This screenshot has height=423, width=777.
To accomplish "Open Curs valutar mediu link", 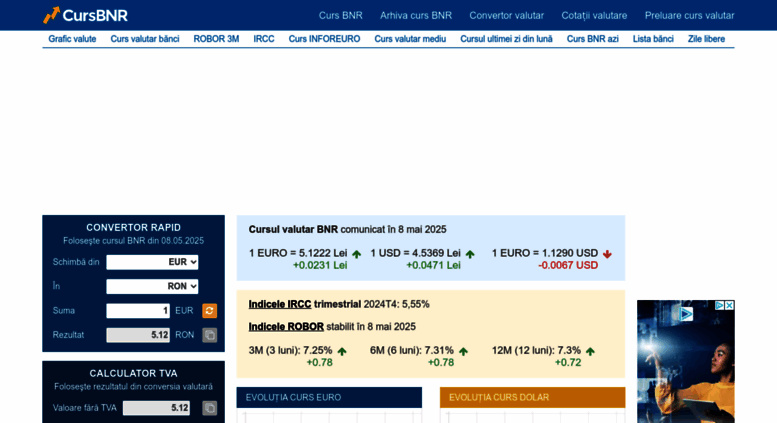I will tap(410, 39).
